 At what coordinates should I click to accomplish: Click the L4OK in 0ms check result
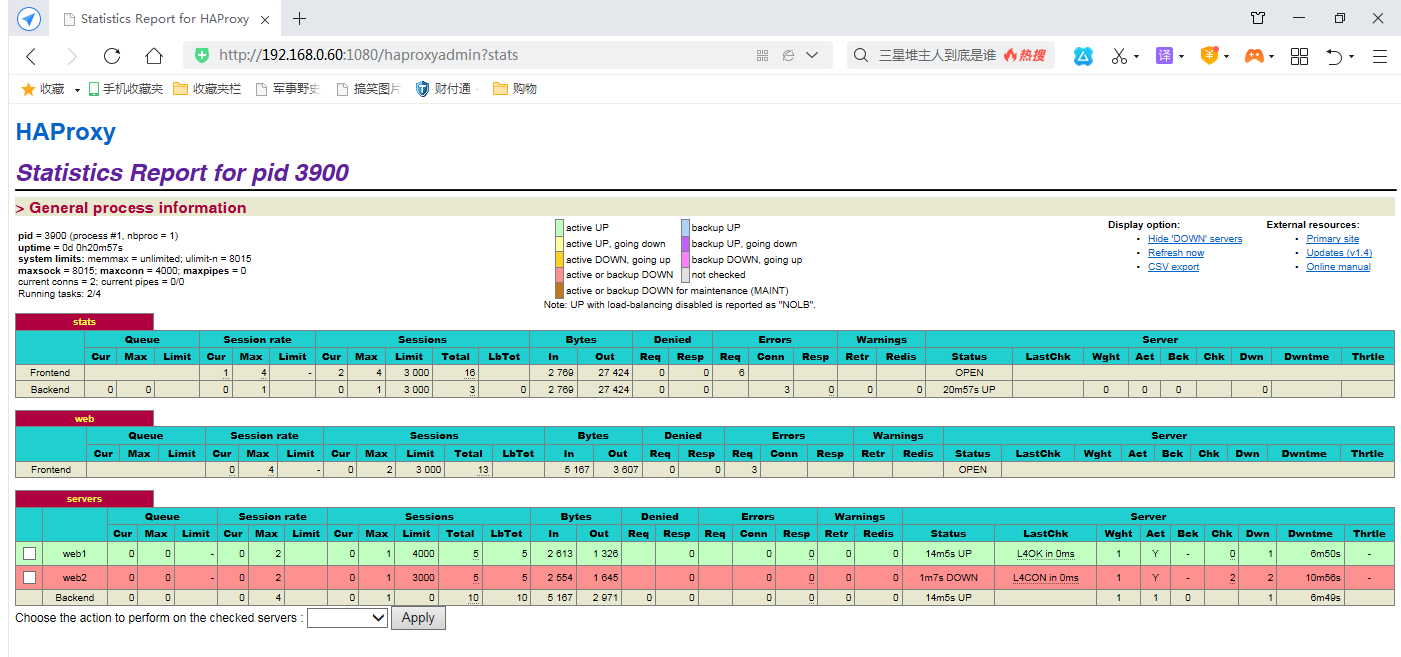1045,553
